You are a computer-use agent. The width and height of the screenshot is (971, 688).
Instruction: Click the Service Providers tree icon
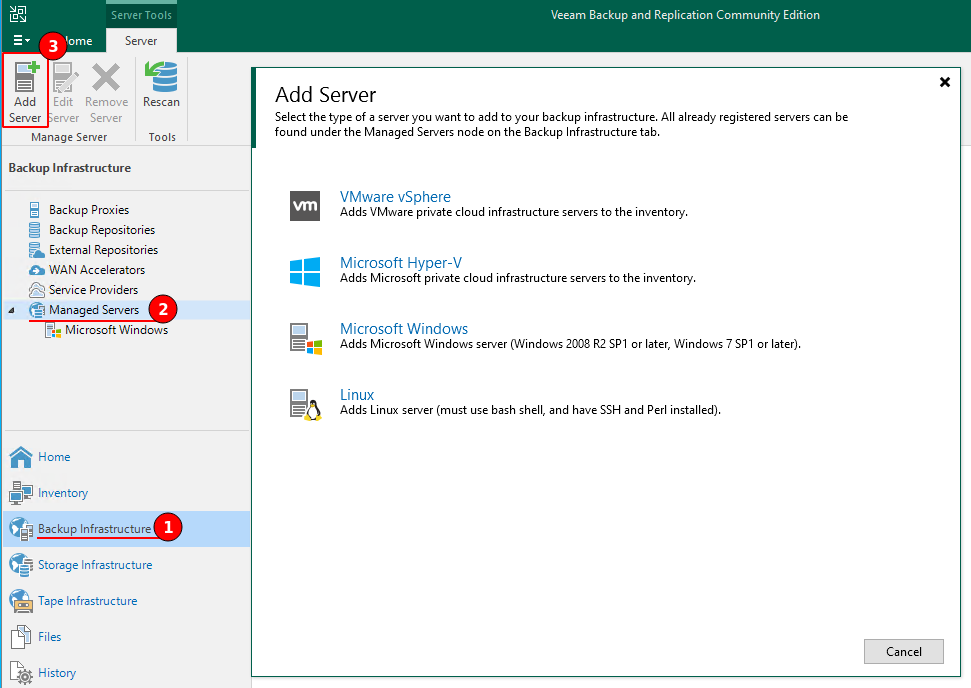click(x=37, y=290)
